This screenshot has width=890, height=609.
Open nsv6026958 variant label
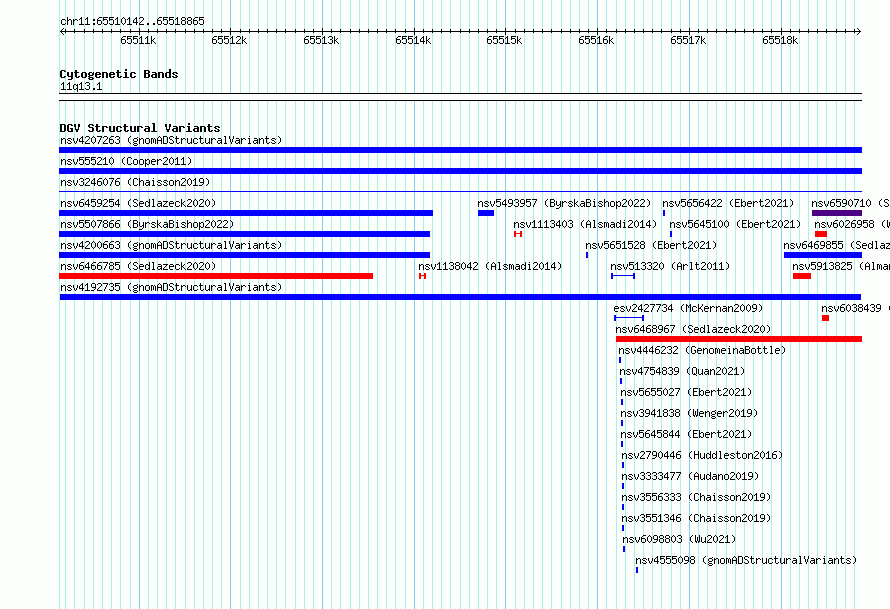pos(852,224)
